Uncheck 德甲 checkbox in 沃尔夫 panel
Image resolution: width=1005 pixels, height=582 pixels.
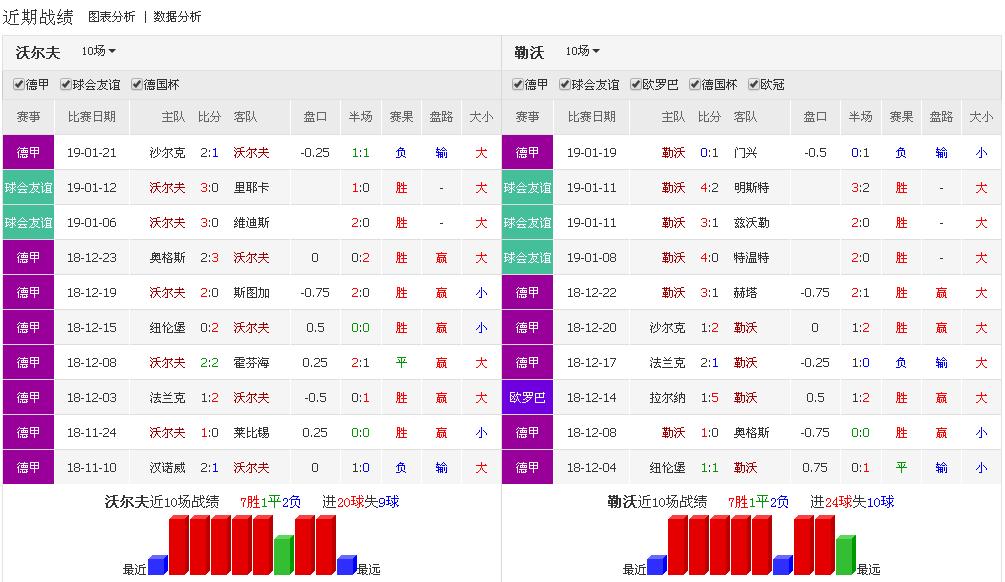click(19, 85)
